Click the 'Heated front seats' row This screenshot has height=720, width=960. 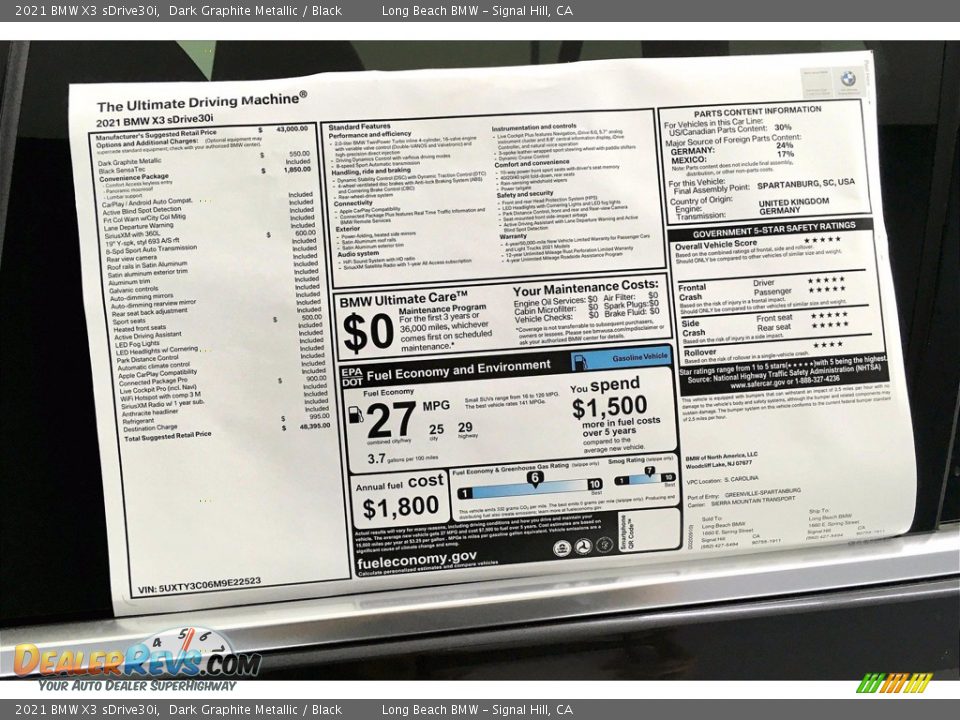pos(140,328)
